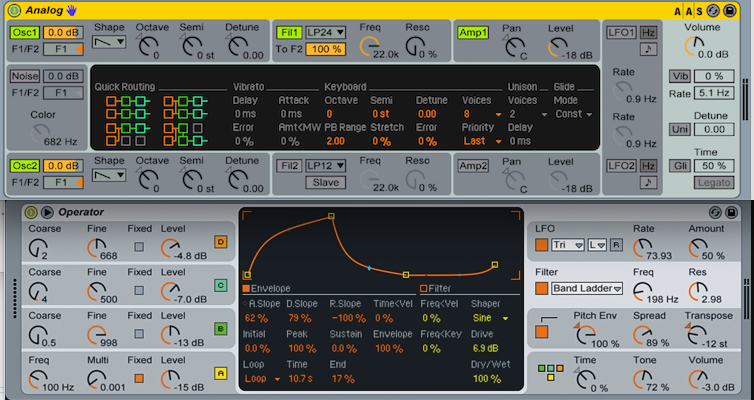Open Fil2 LP12 filter type dropdown
Viewport: 754px width, 400px height.
pos(326,166)
